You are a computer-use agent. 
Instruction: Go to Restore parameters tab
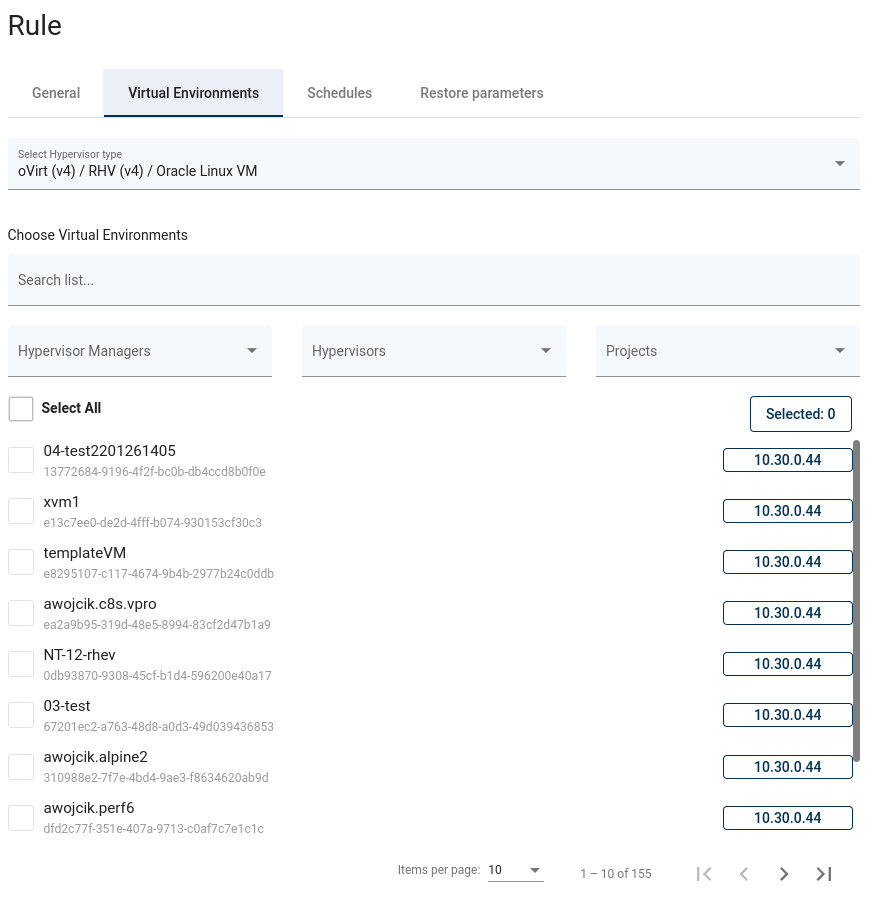pos(481,93)
